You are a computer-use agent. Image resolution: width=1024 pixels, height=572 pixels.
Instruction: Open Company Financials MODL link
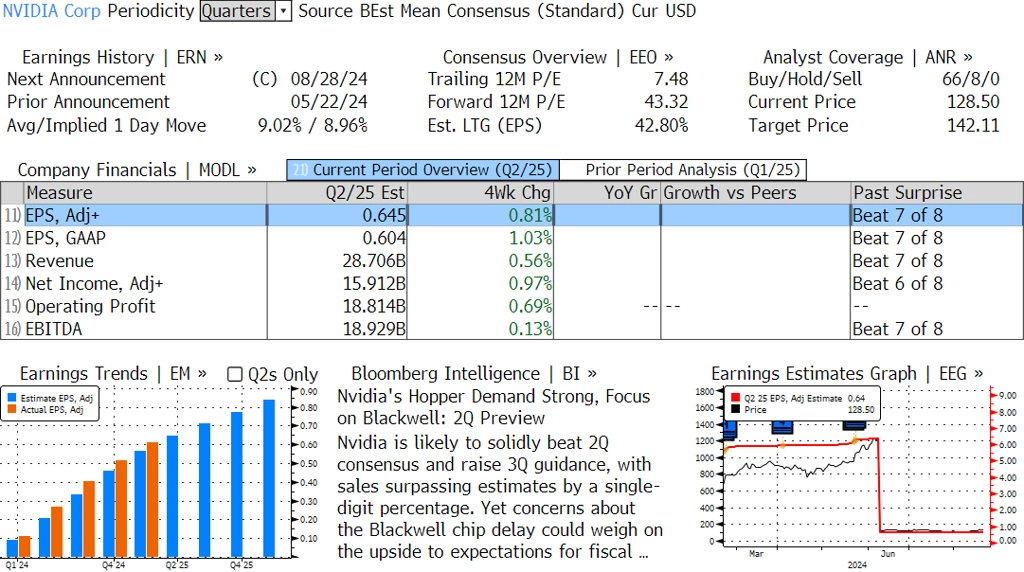pos(136,170)
